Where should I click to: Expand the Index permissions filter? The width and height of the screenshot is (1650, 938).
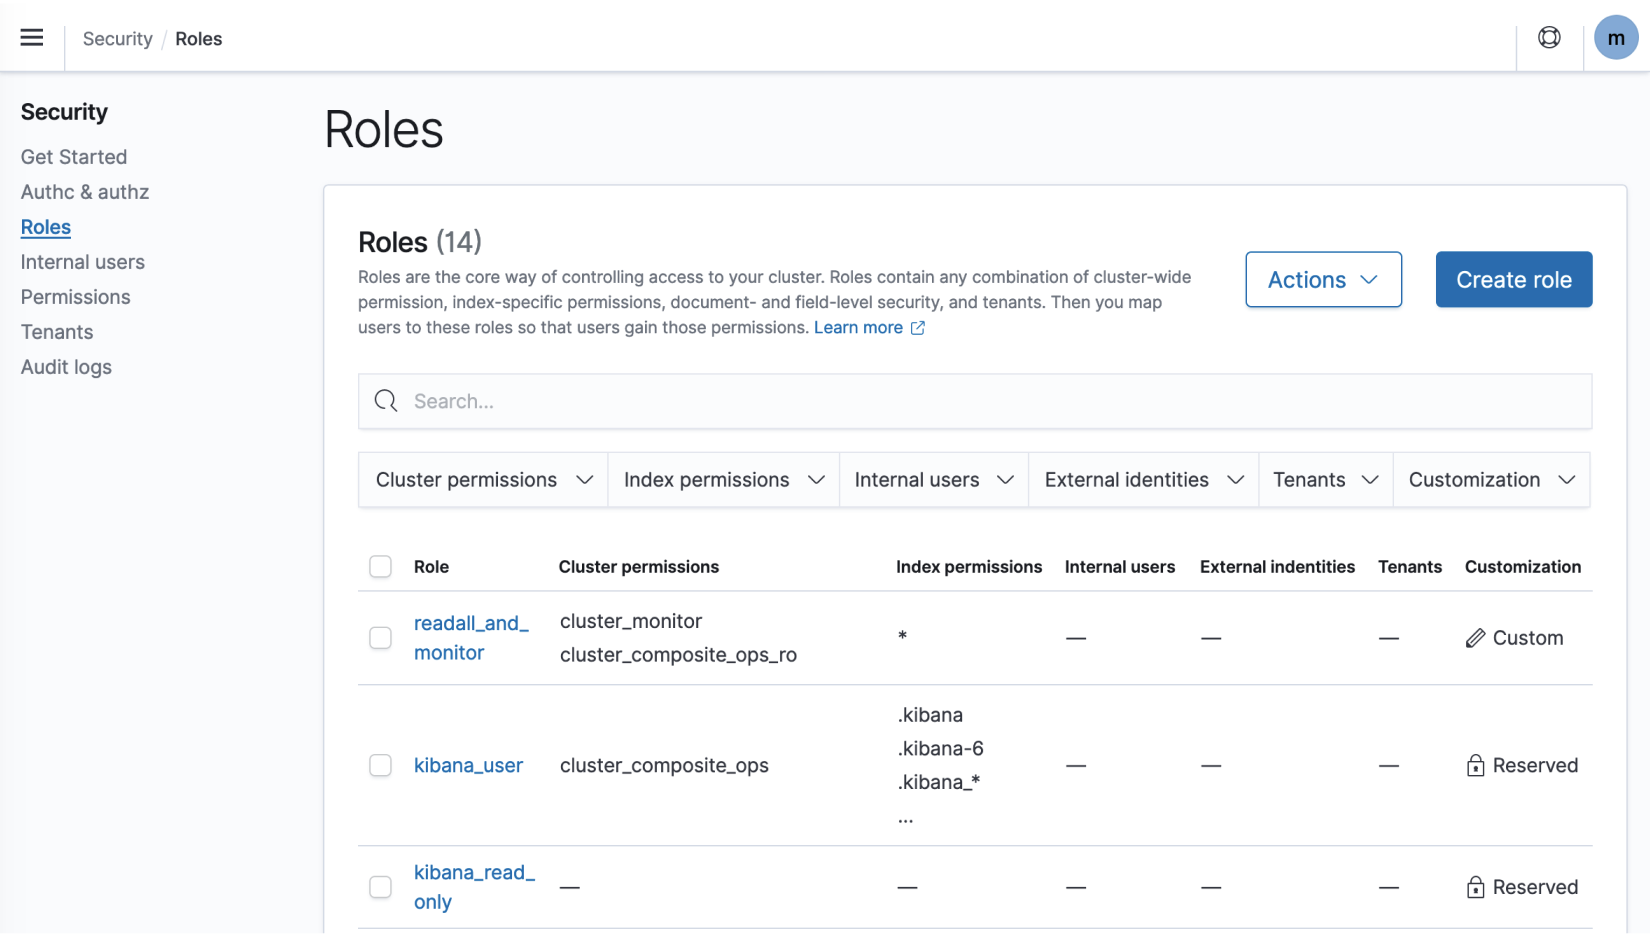pos(722,479)
